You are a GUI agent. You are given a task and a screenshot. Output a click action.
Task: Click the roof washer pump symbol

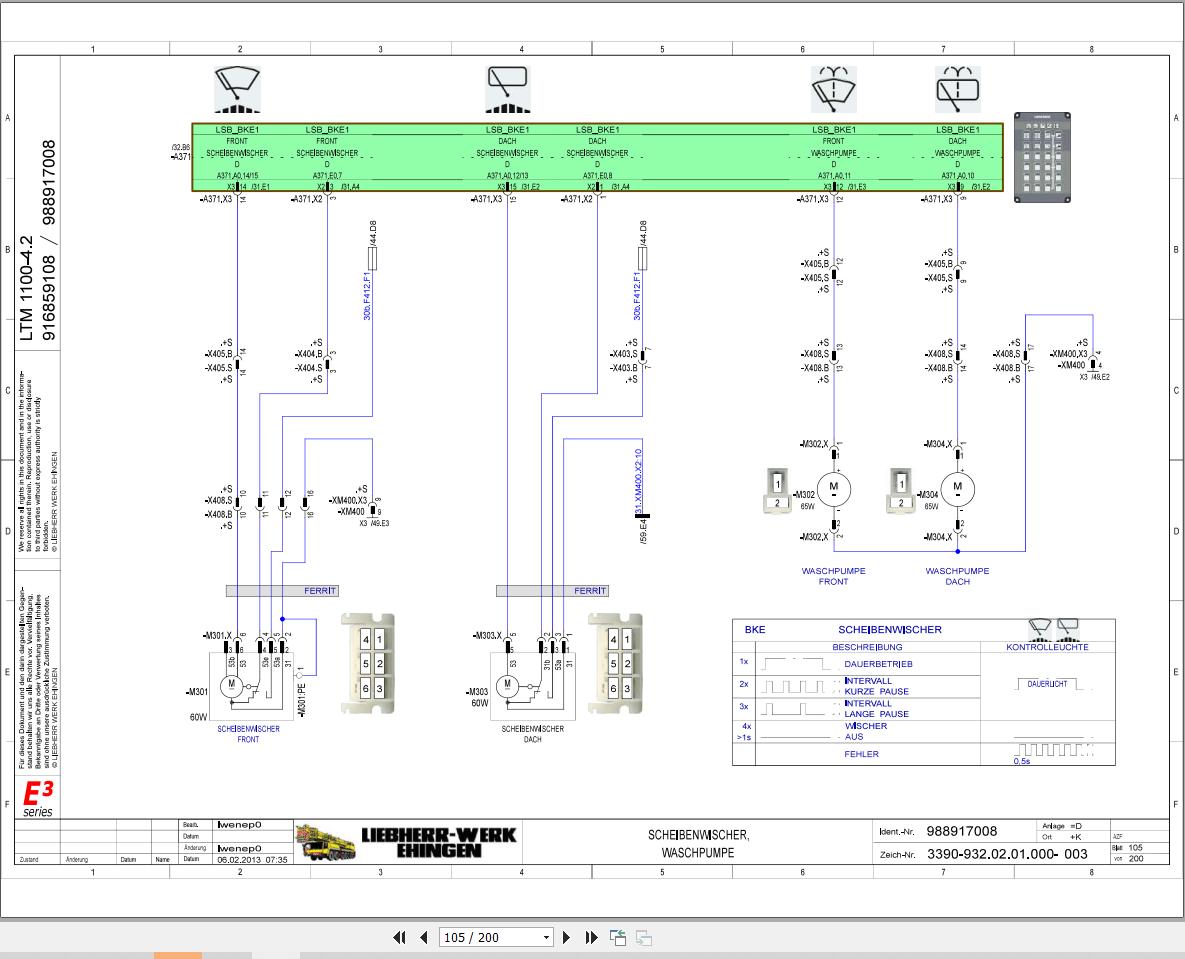pyautogui.click(x=958, y=89)
